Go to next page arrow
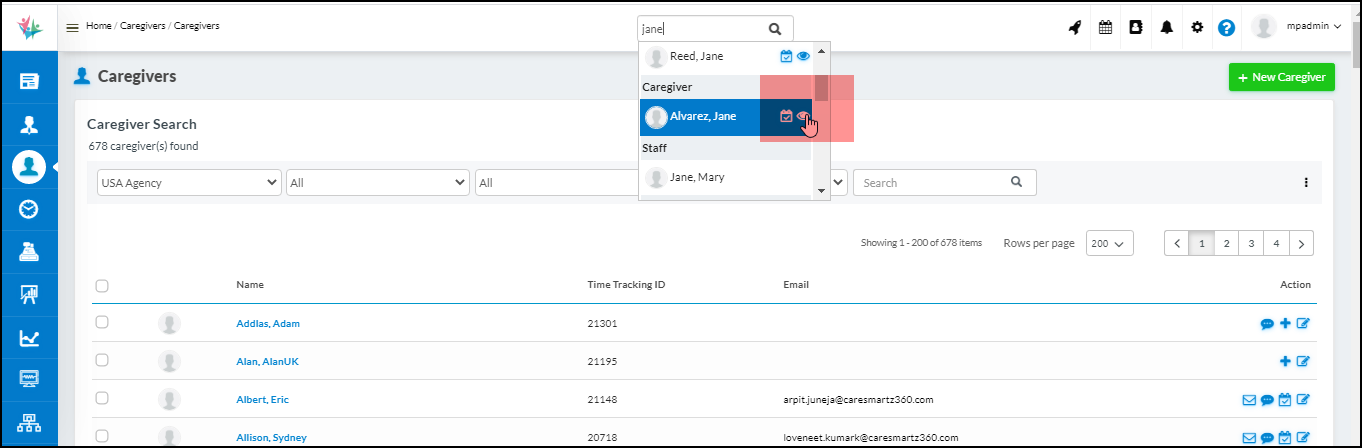Image resolution: width=1362 pixels, height=448 pixels. pyautogui.click(x=1301, y=243)
